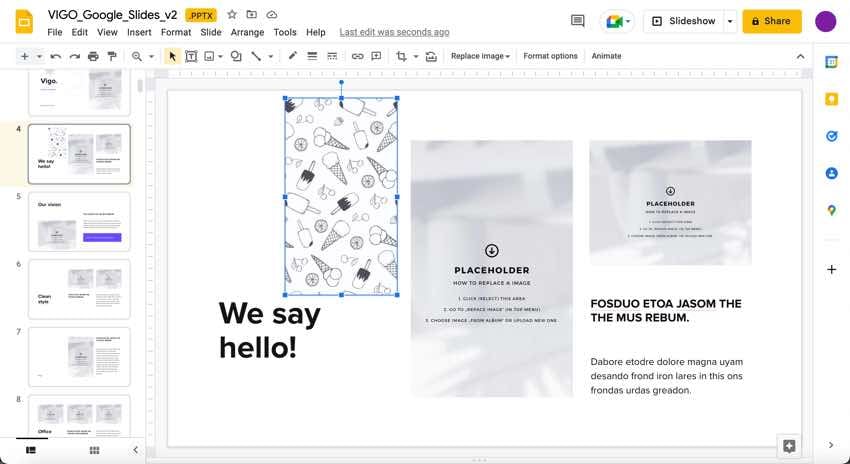Switch to grid view of slides
850x464 pixels.
(94, 451)
